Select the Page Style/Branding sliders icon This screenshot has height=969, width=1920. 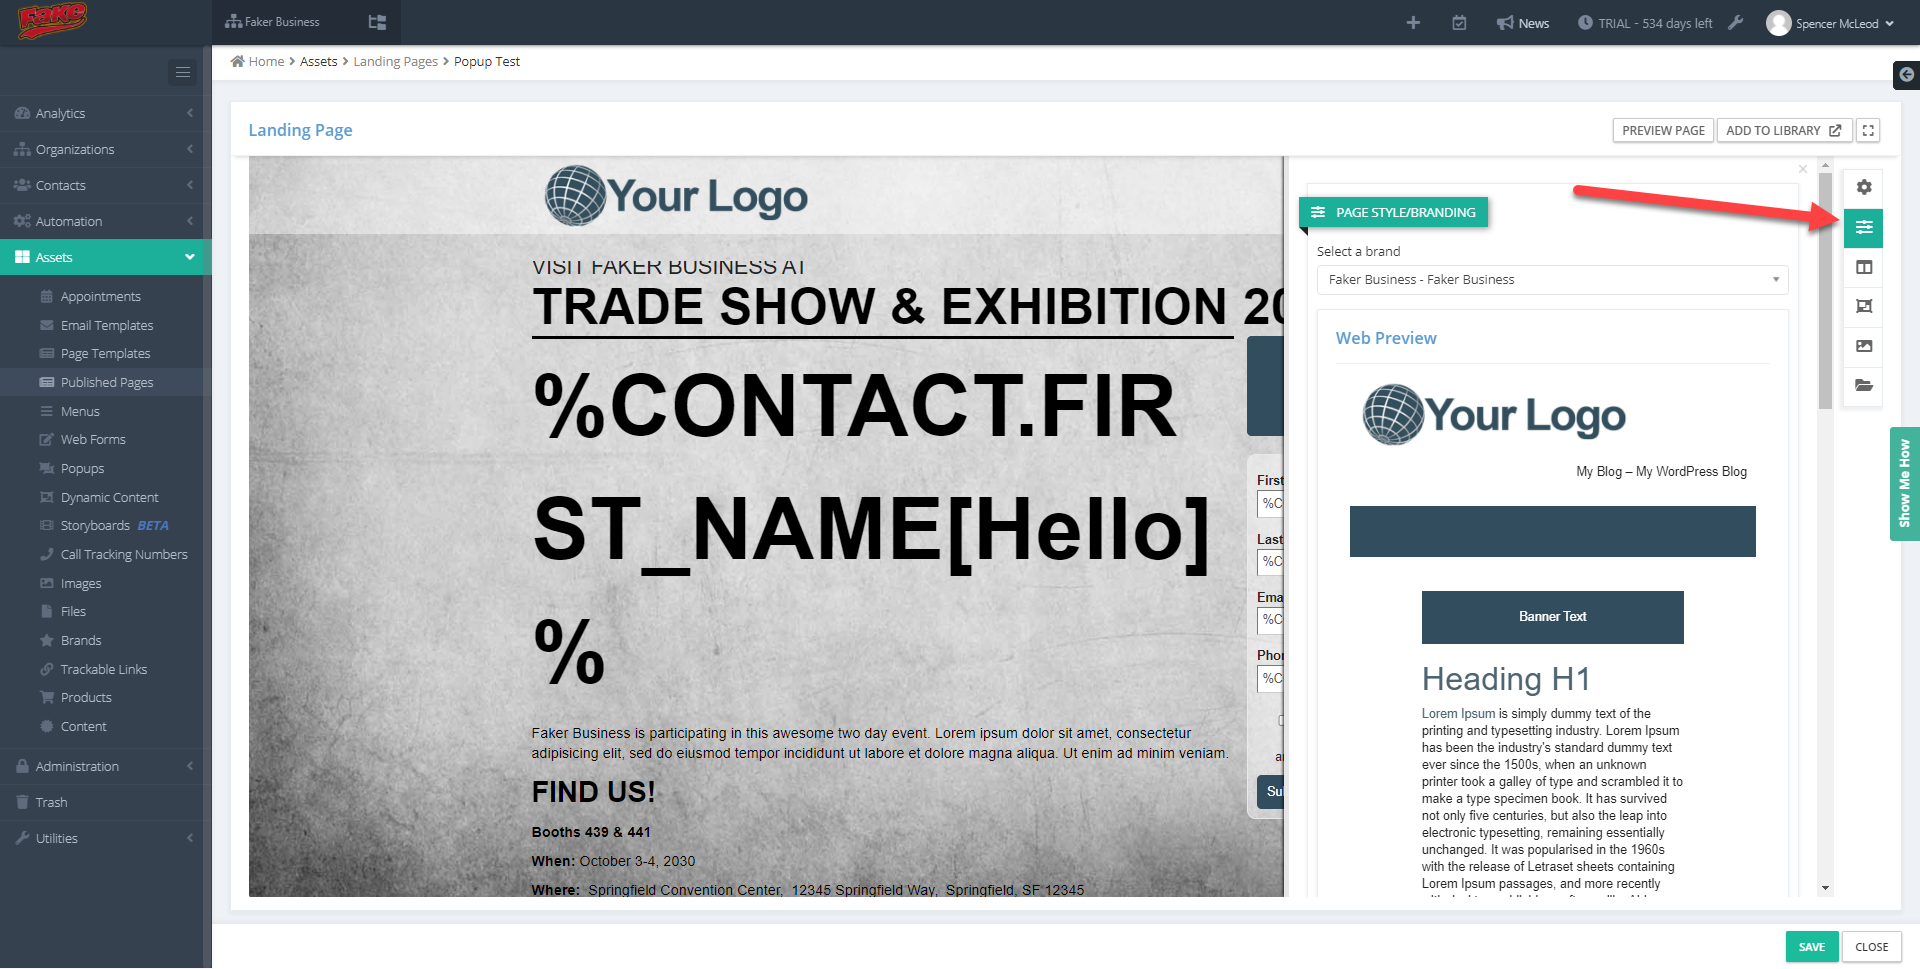click(1864, 228)
